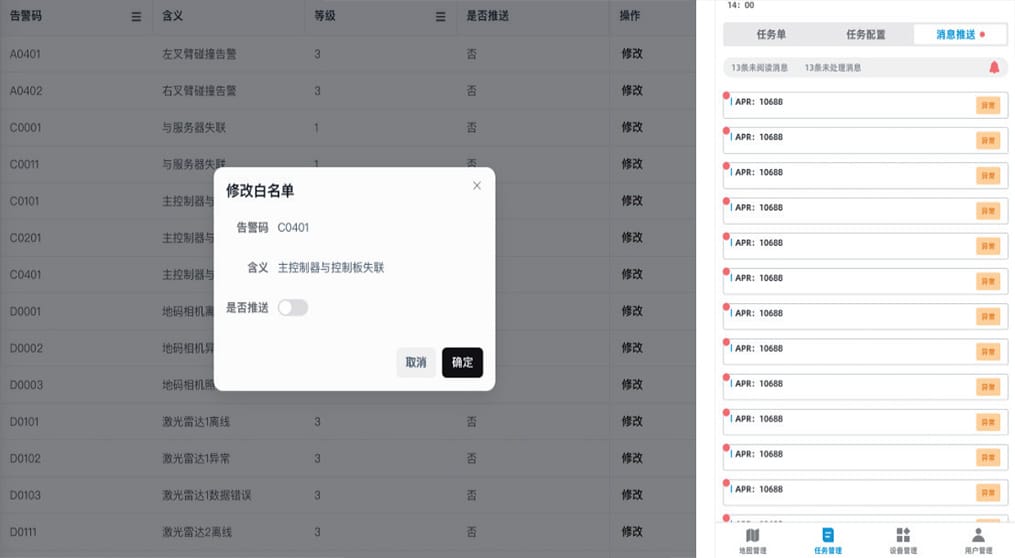Switch to the 任务单 tab
Viewport: 1015px width, 558px height.
[x=771, y=35]
